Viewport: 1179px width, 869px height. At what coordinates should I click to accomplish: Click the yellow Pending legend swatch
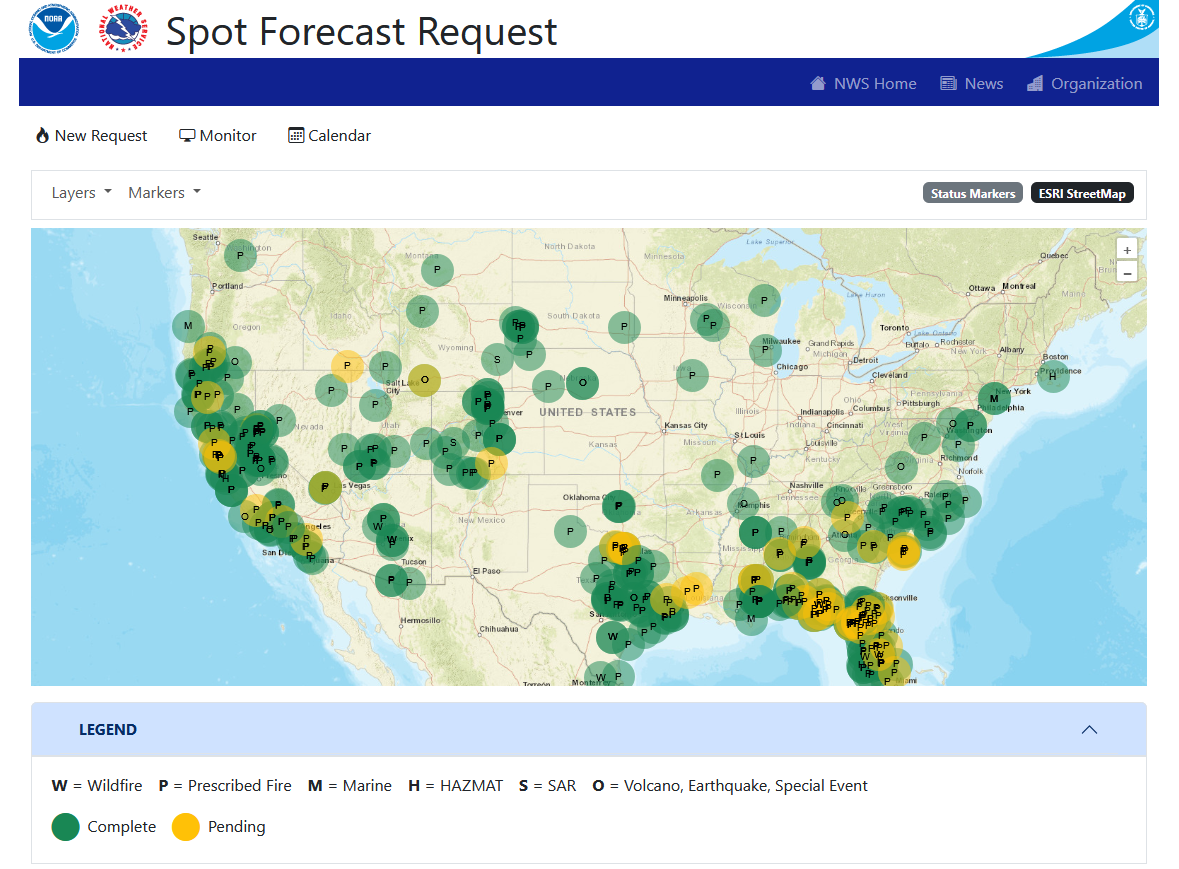coord(186,827)
